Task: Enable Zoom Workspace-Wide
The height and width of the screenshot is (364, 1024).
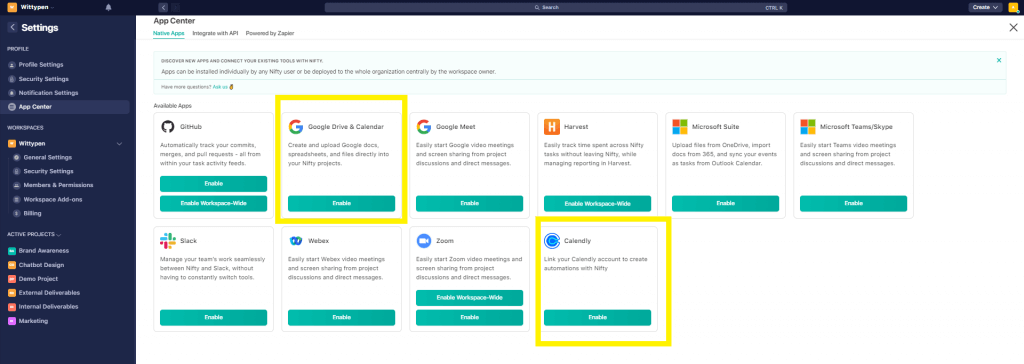Action: coord(470,298)
